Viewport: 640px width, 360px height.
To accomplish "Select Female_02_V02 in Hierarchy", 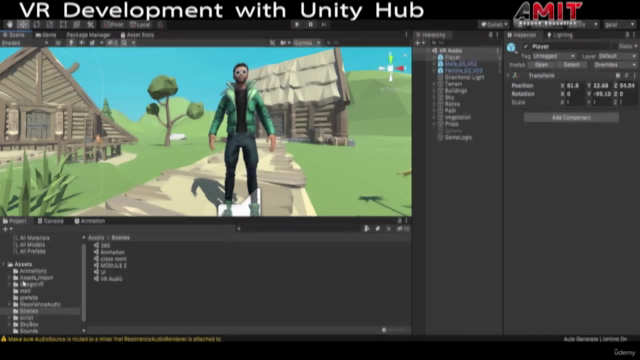I will pos(463,71).
